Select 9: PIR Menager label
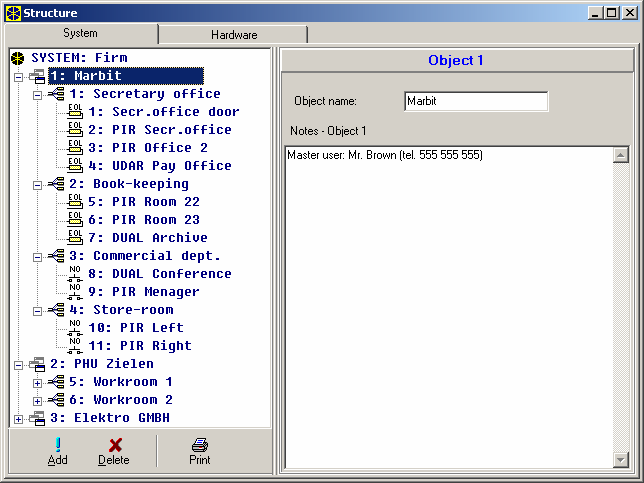The width and height of the screenshot is (644, 483). click(x=144, y=292)
